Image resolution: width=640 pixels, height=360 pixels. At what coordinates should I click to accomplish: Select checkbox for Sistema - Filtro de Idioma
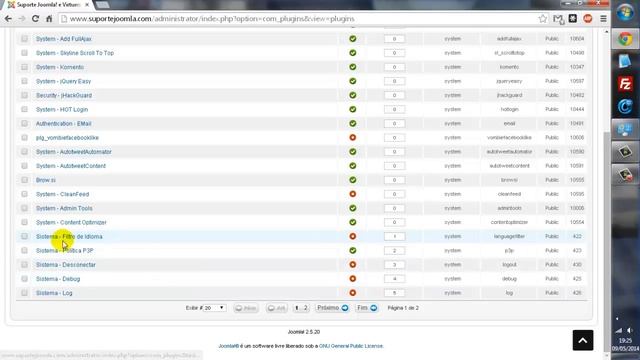(x=24, y=236)
